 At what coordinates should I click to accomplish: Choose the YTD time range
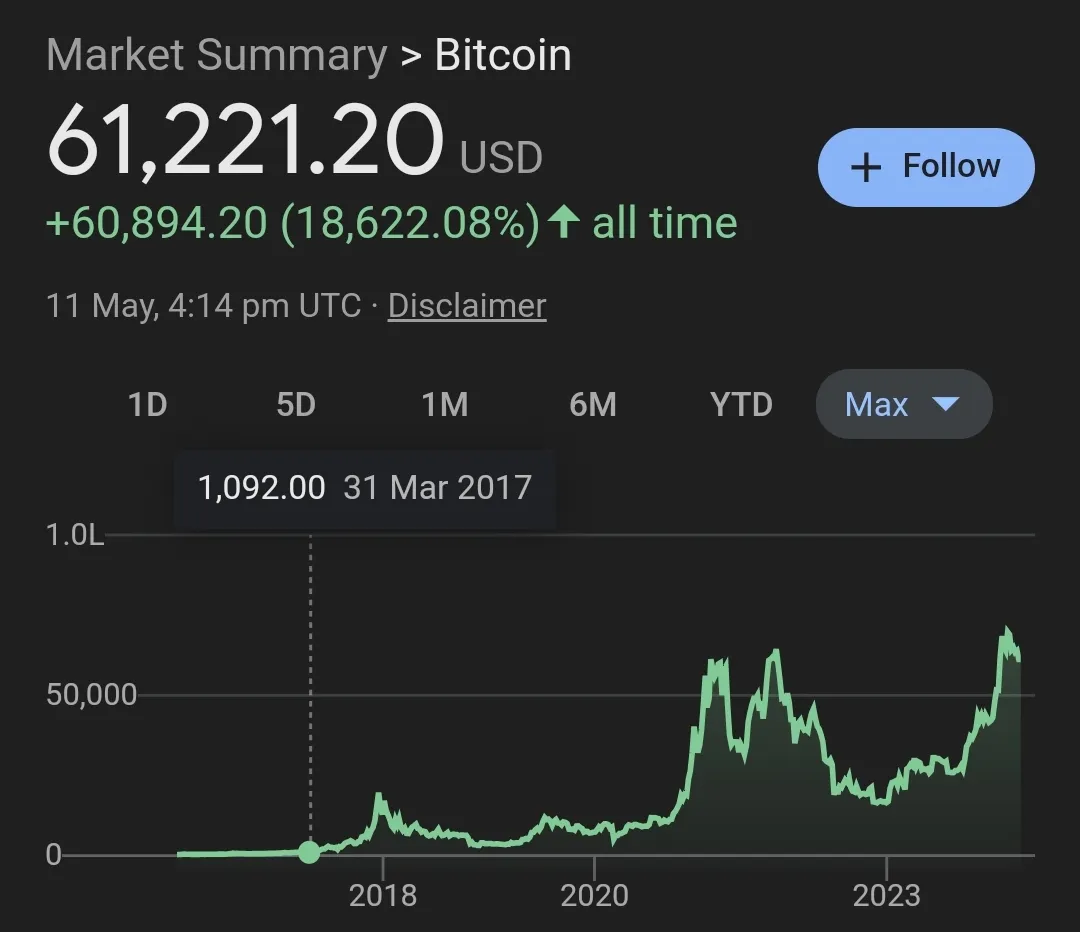(741, 404)
